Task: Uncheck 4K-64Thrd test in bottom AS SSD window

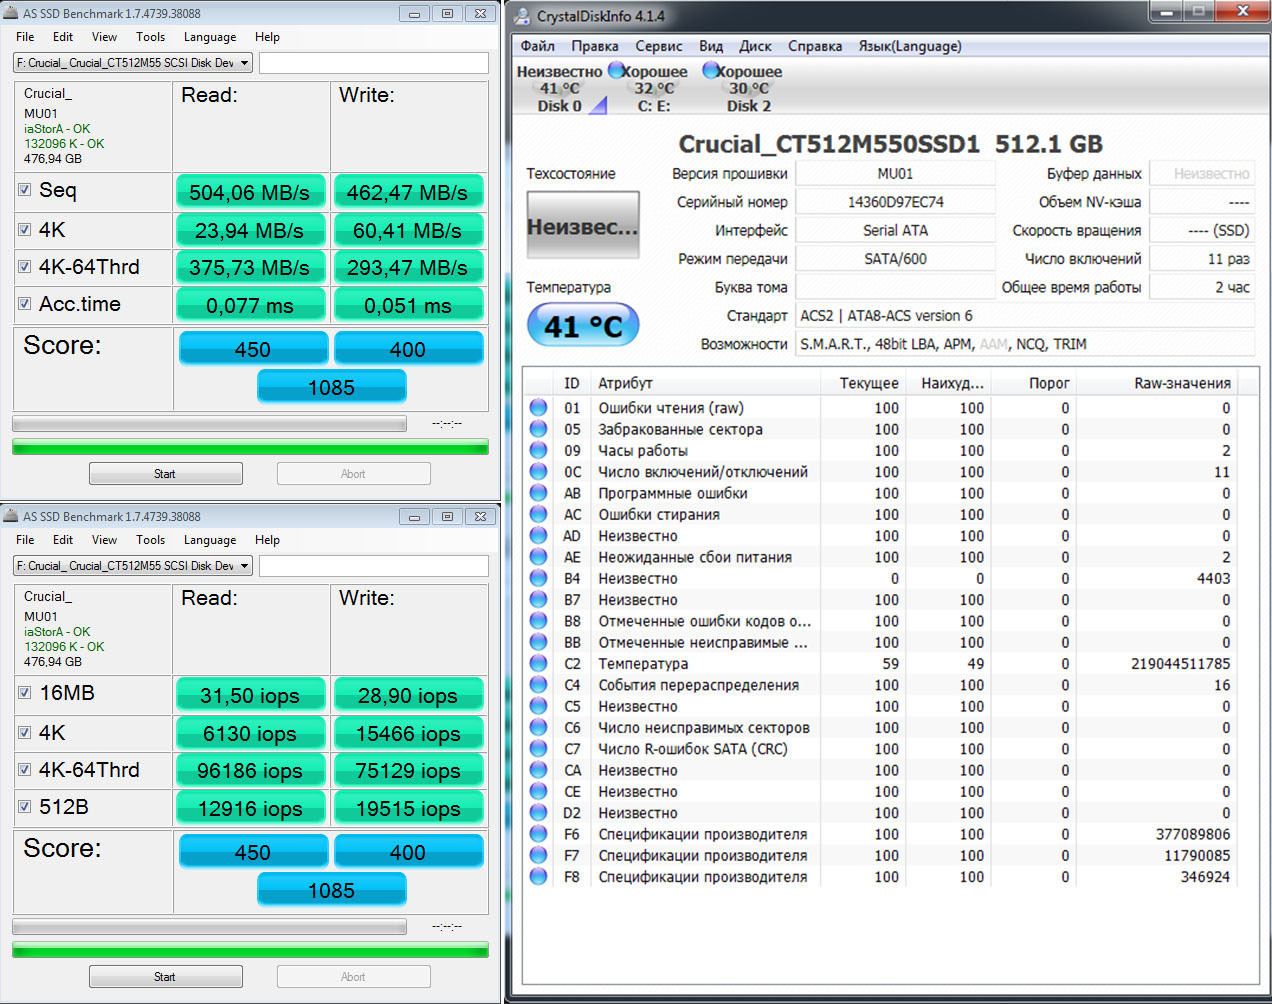Action: 25,769
